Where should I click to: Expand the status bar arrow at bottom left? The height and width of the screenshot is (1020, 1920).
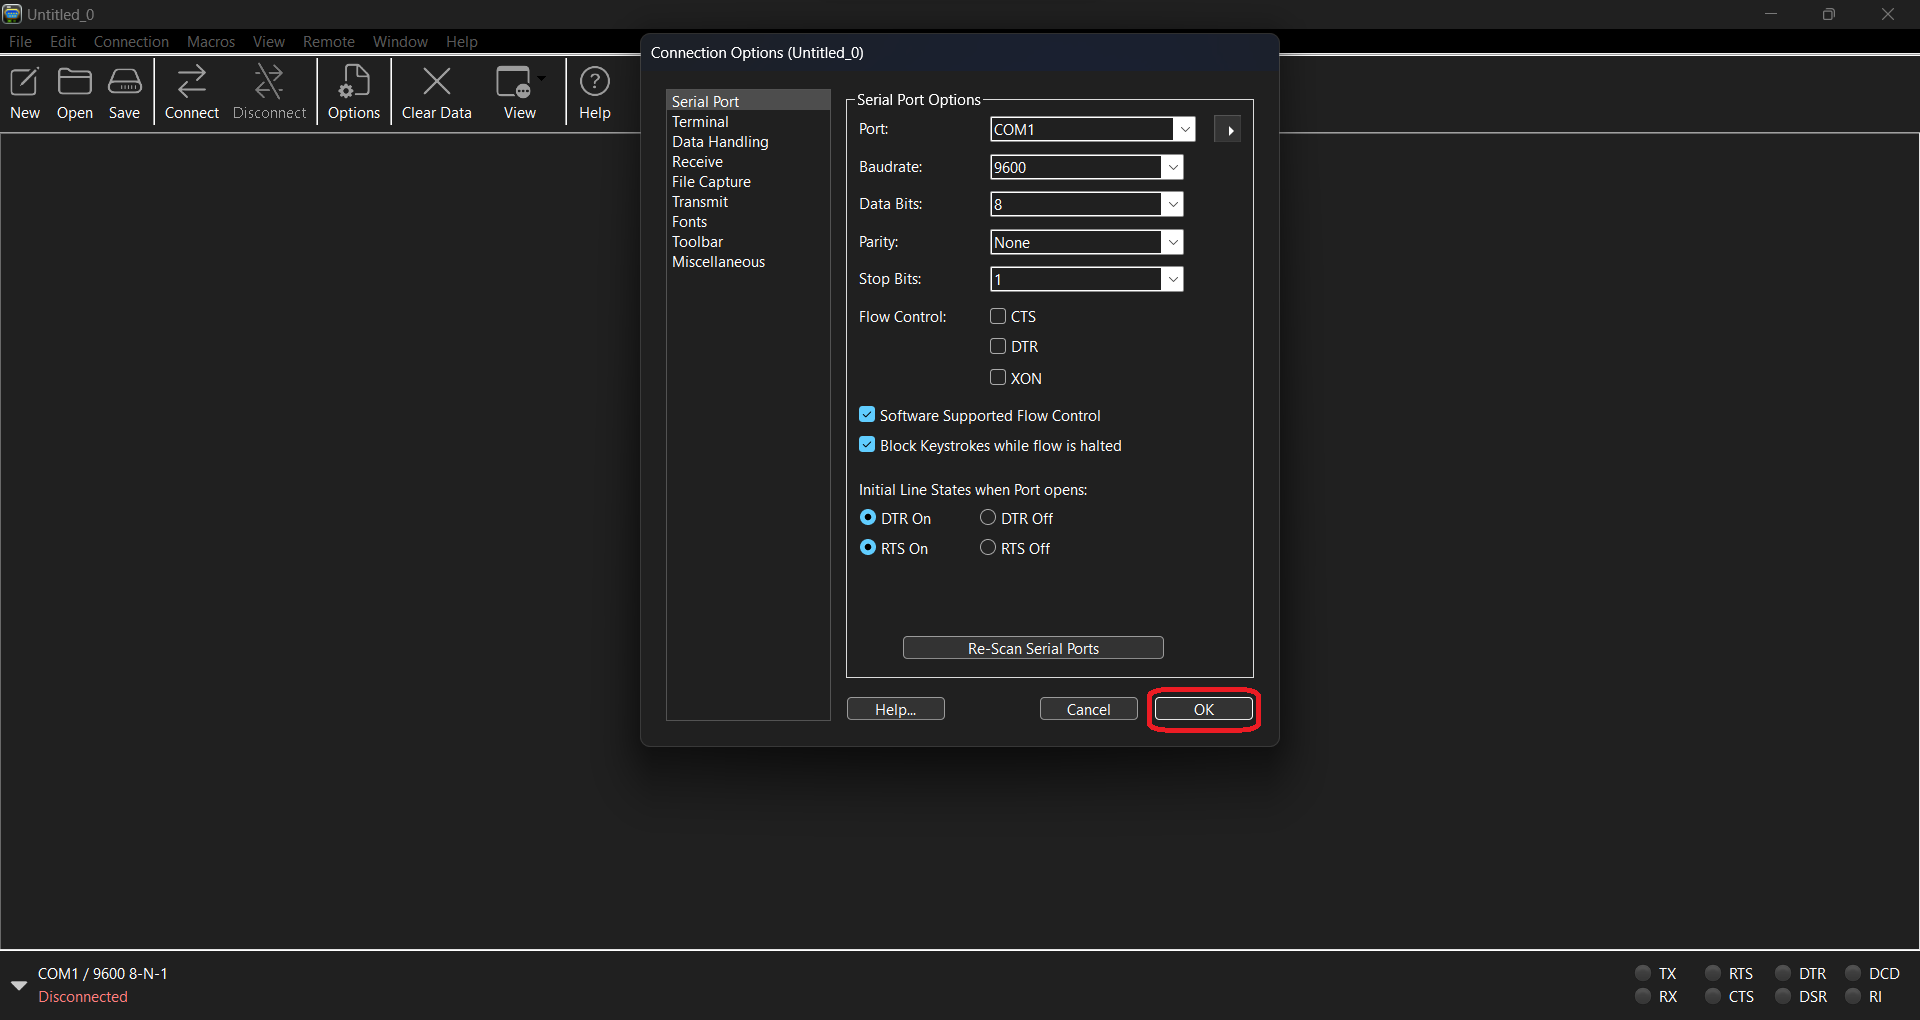(19, 985)
